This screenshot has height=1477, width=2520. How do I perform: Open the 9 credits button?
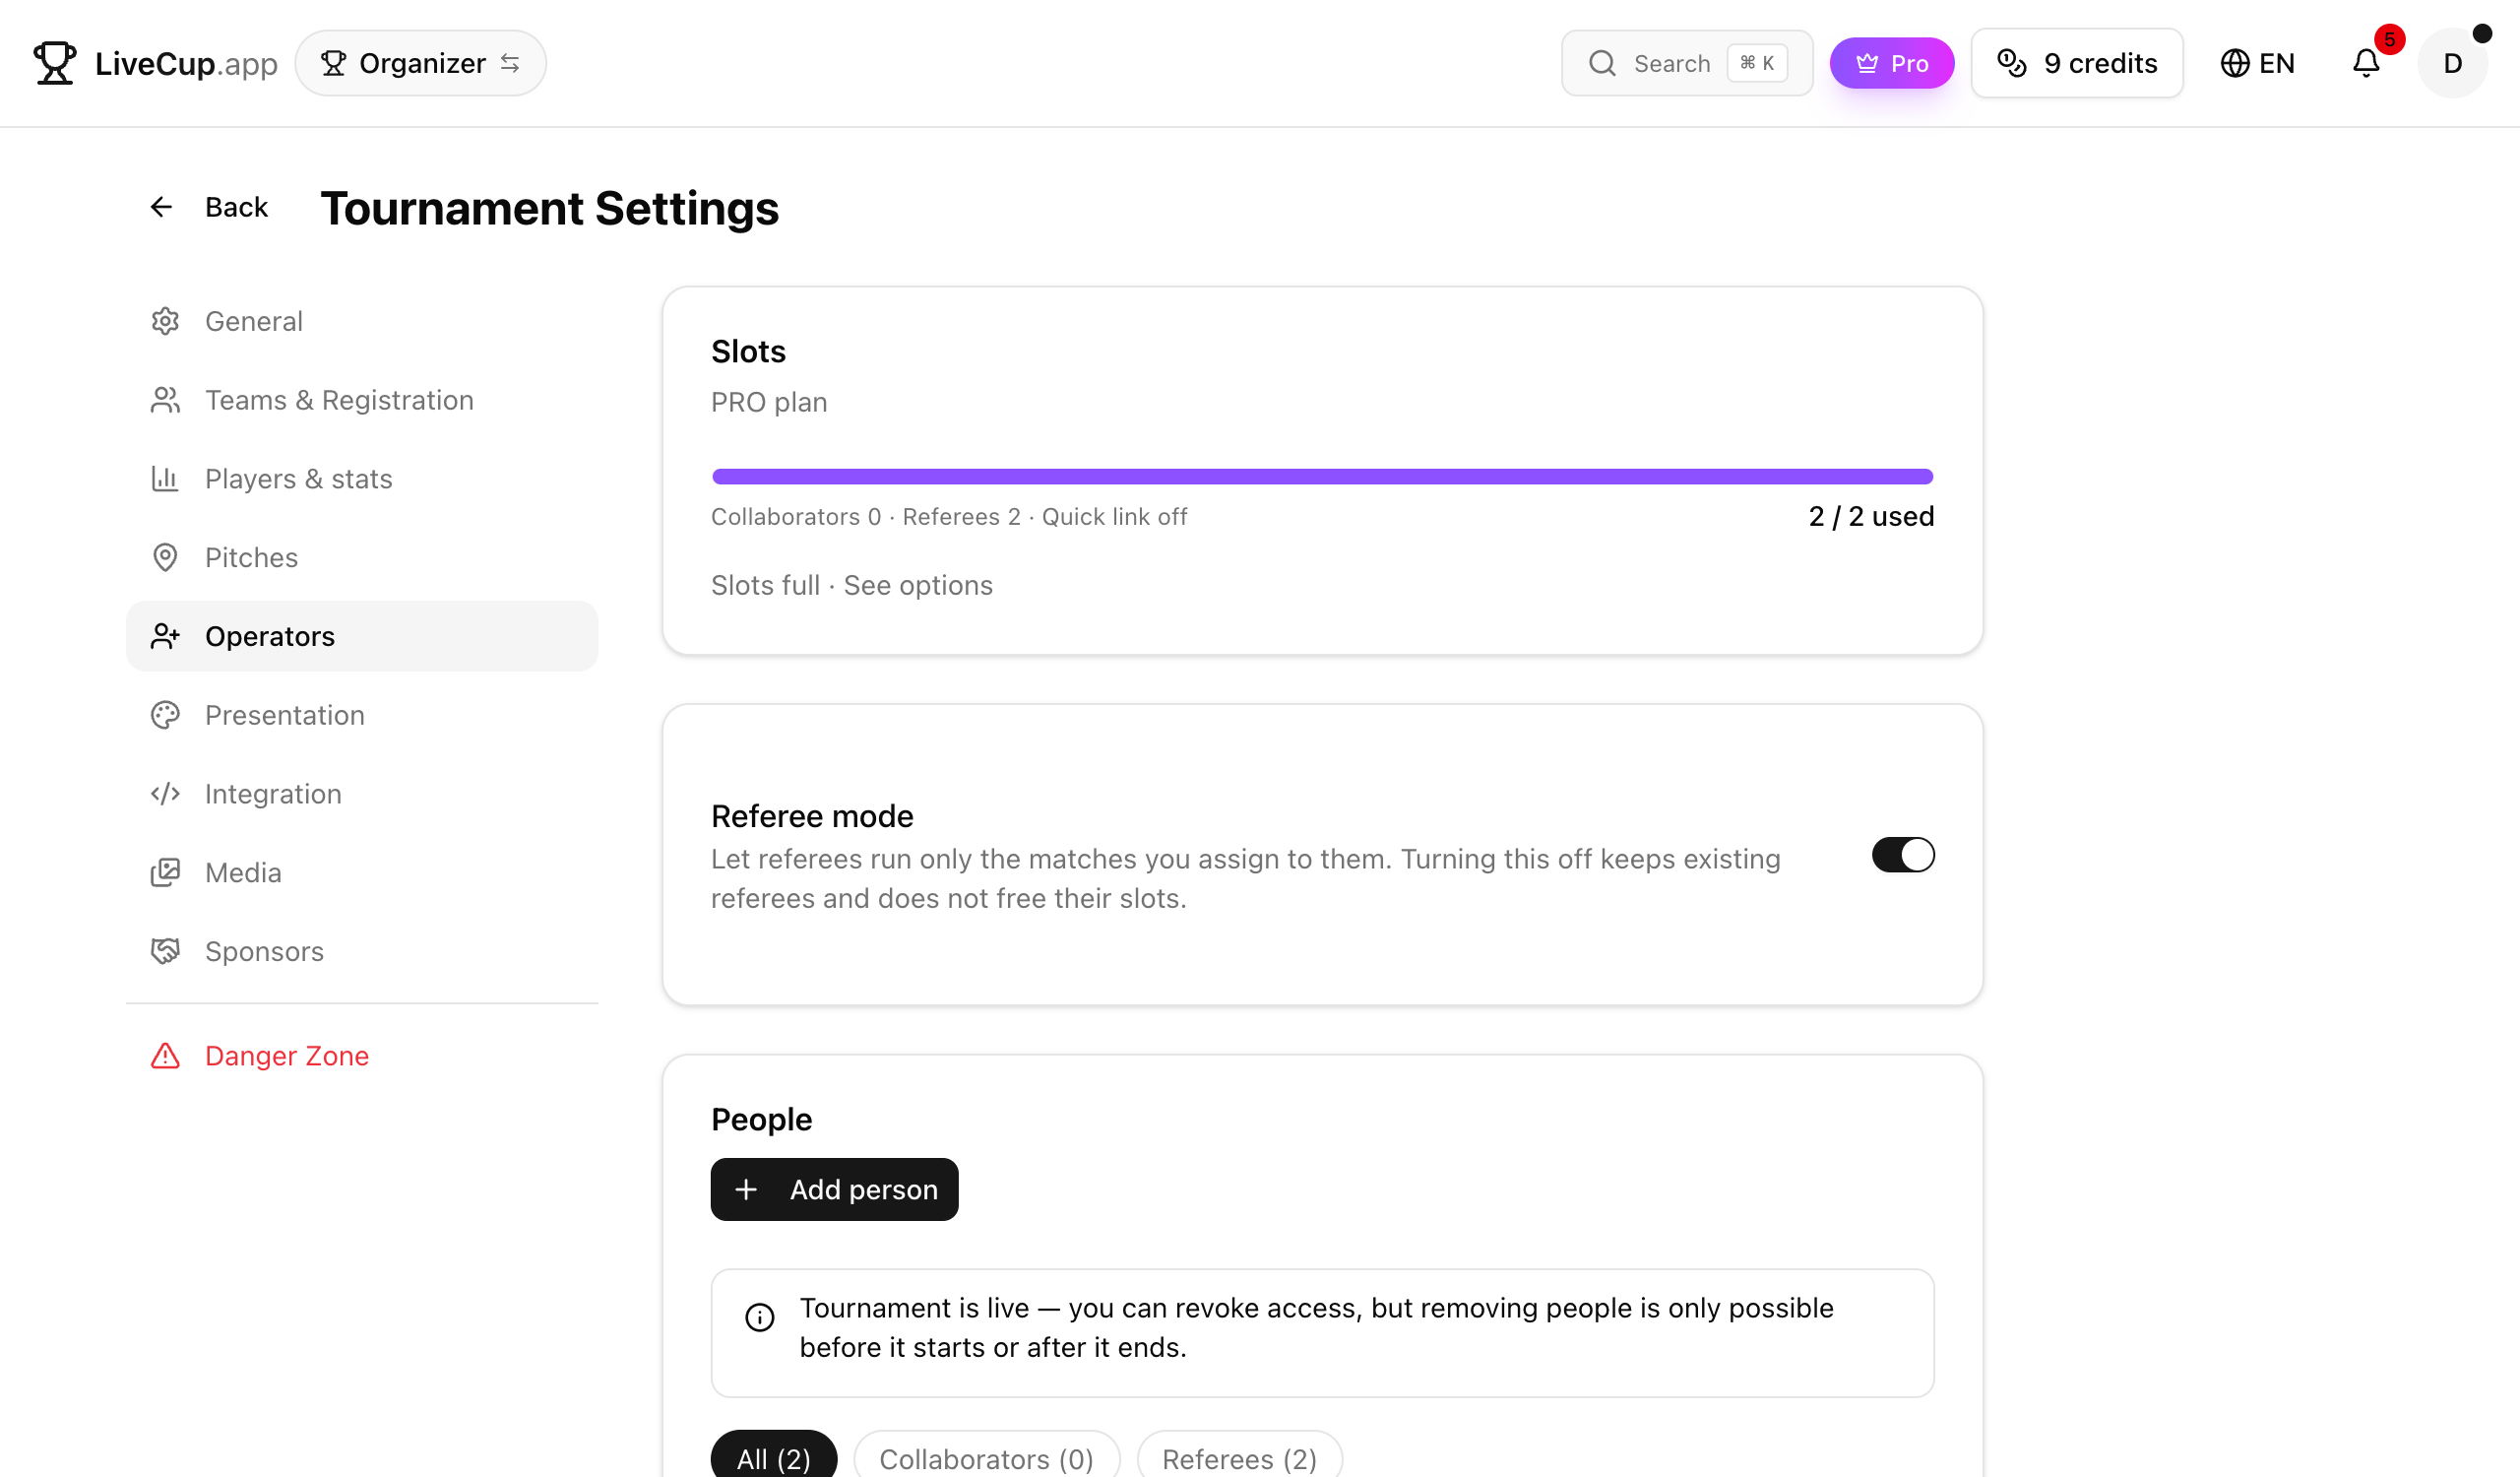2077,63
